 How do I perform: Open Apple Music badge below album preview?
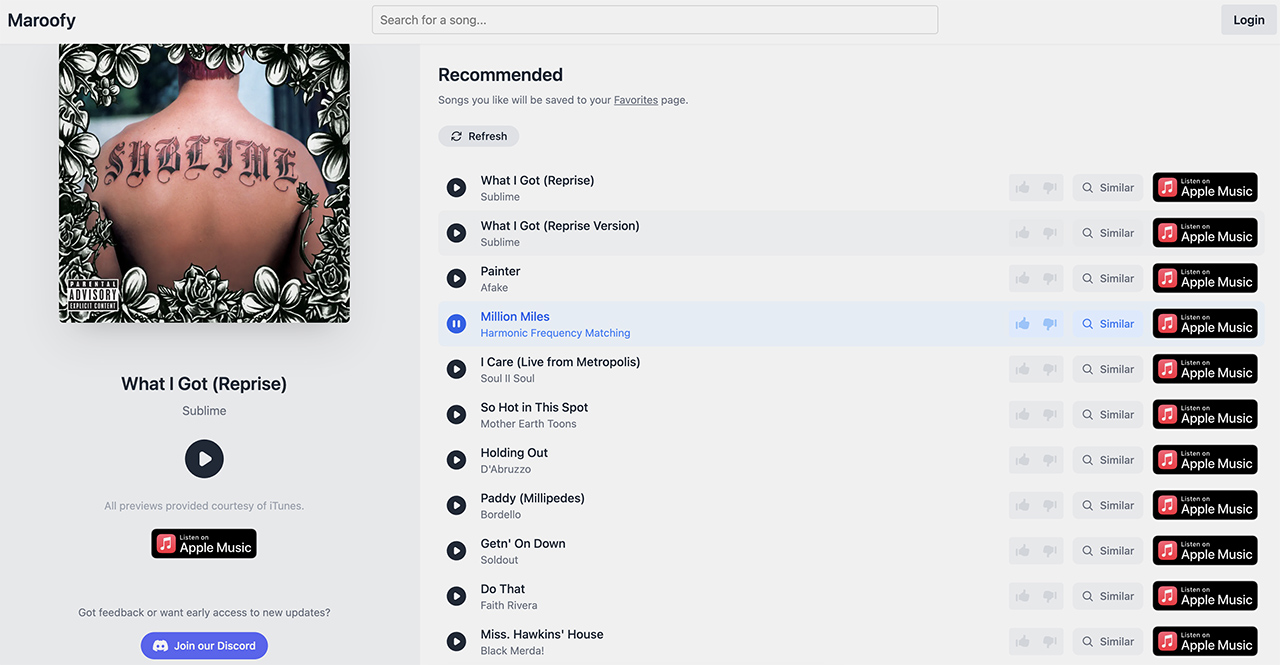(204, 543)
